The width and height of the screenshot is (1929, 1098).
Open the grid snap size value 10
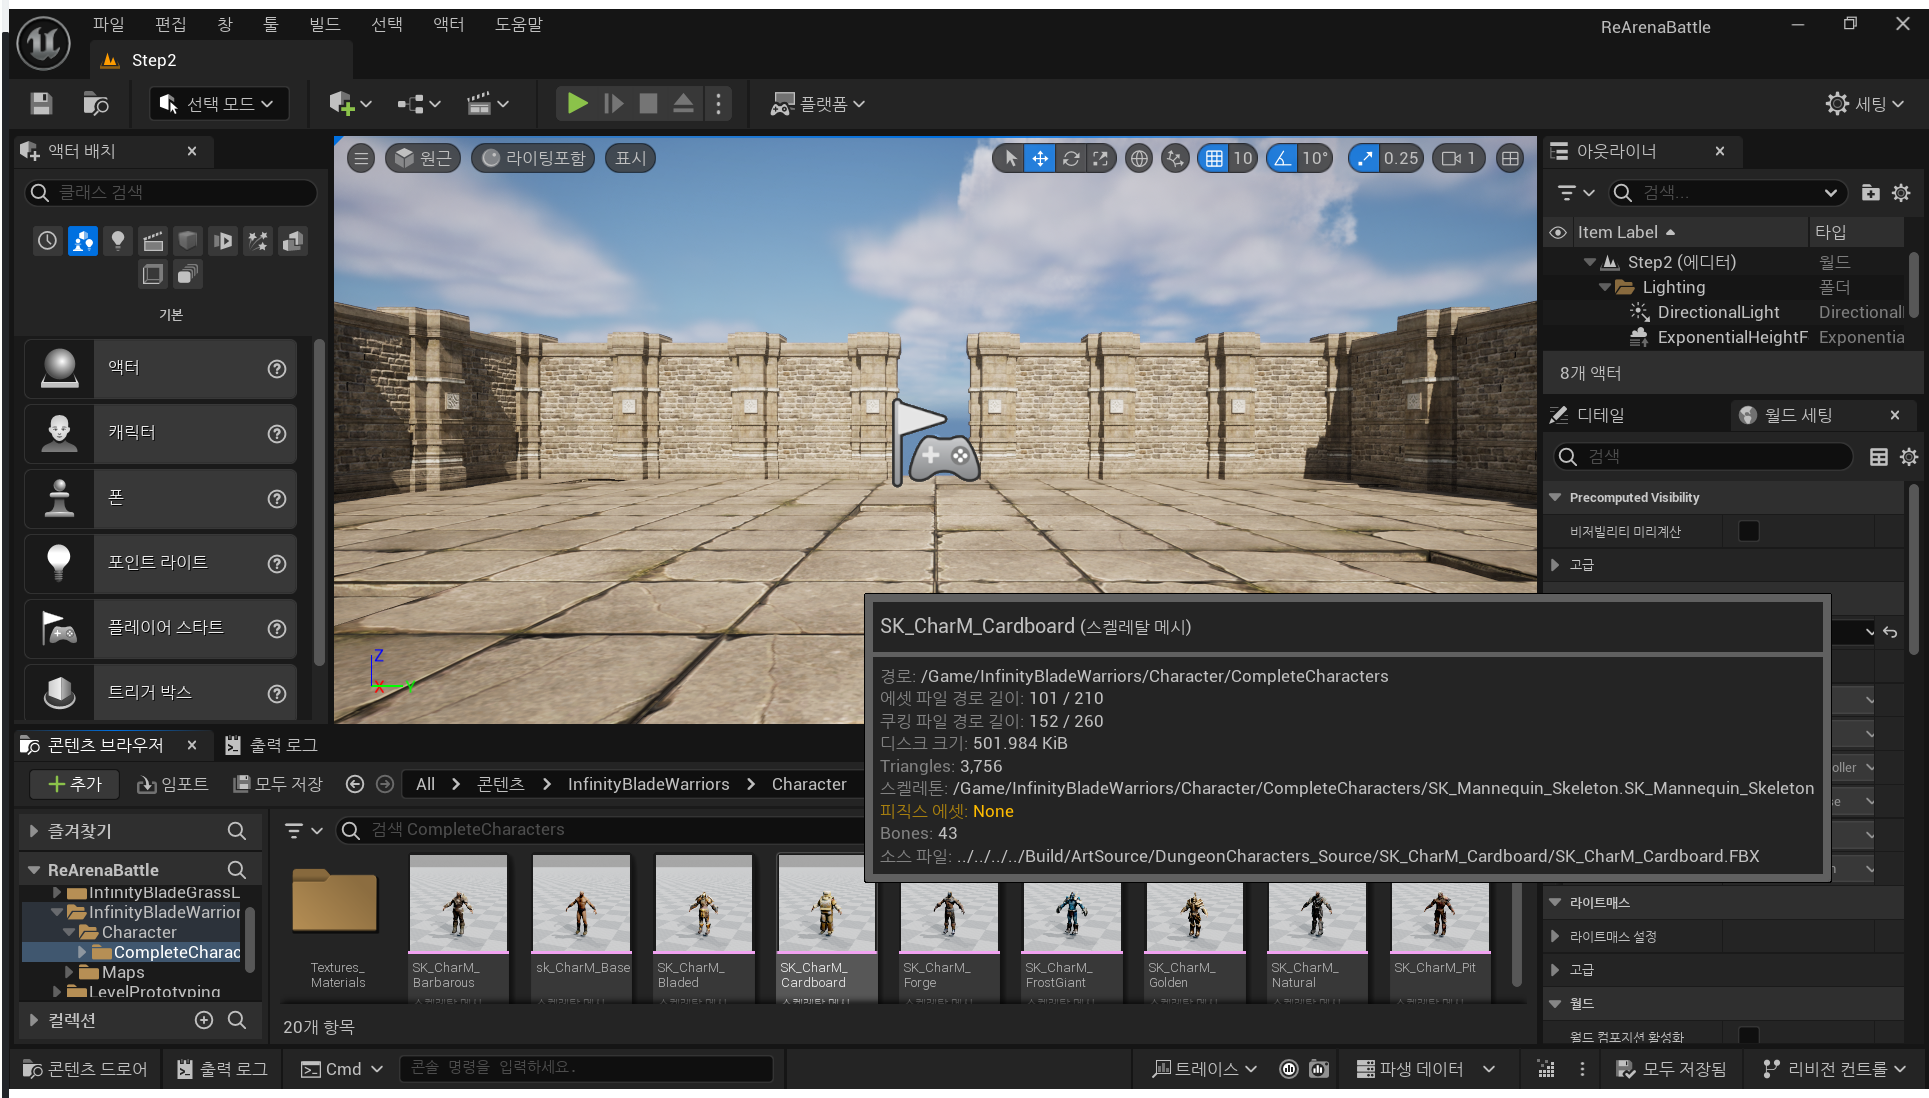pos(1243,158)
